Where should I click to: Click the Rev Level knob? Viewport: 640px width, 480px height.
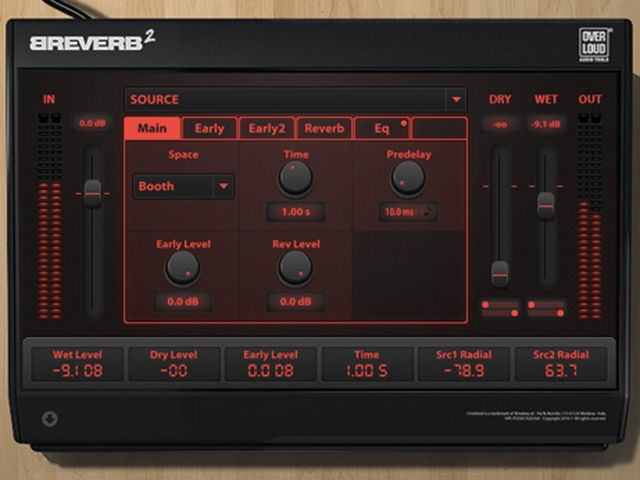pos(296,268)
